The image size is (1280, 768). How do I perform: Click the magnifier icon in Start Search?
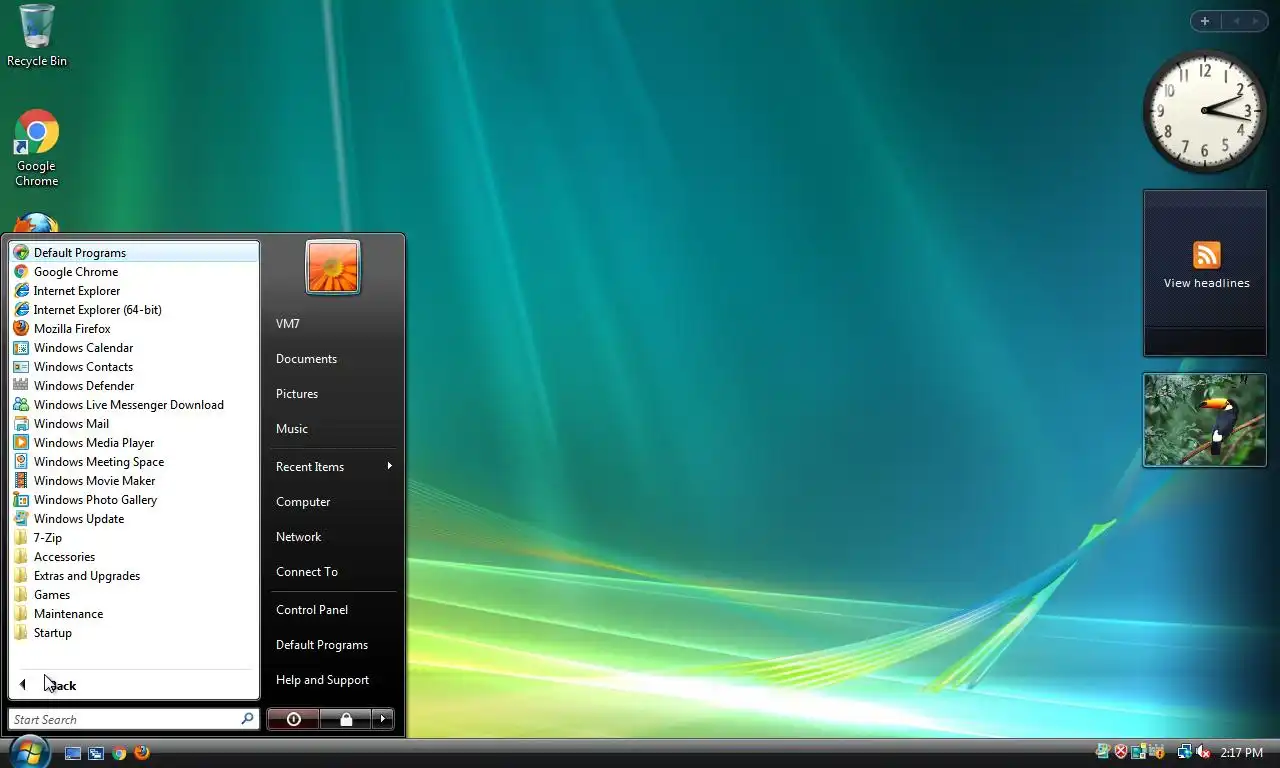click(x=247, y=719)
